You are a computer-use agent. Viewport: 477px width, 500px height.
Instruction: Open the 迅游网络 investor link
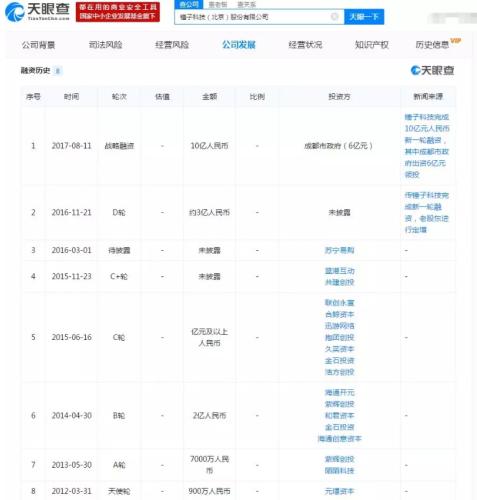coord(339,326)
